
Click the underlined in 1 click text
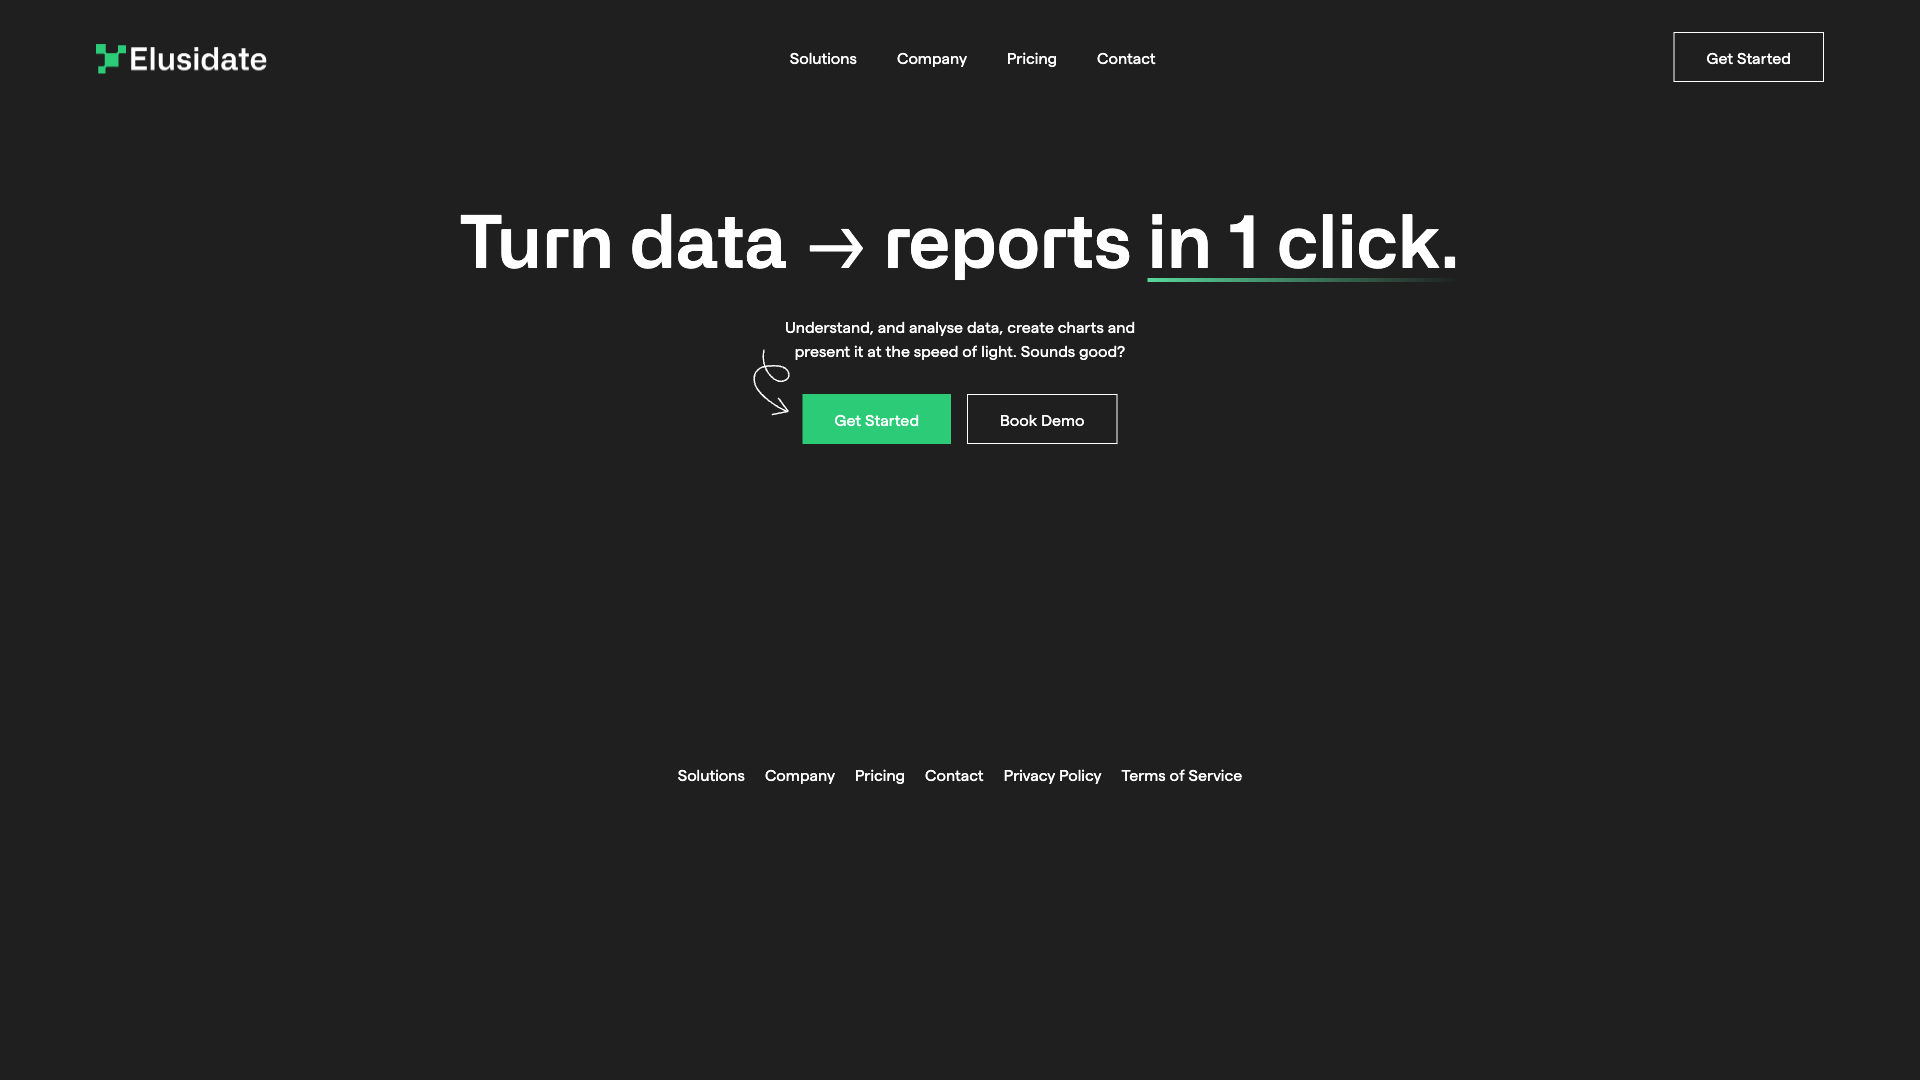point(1299,240)
